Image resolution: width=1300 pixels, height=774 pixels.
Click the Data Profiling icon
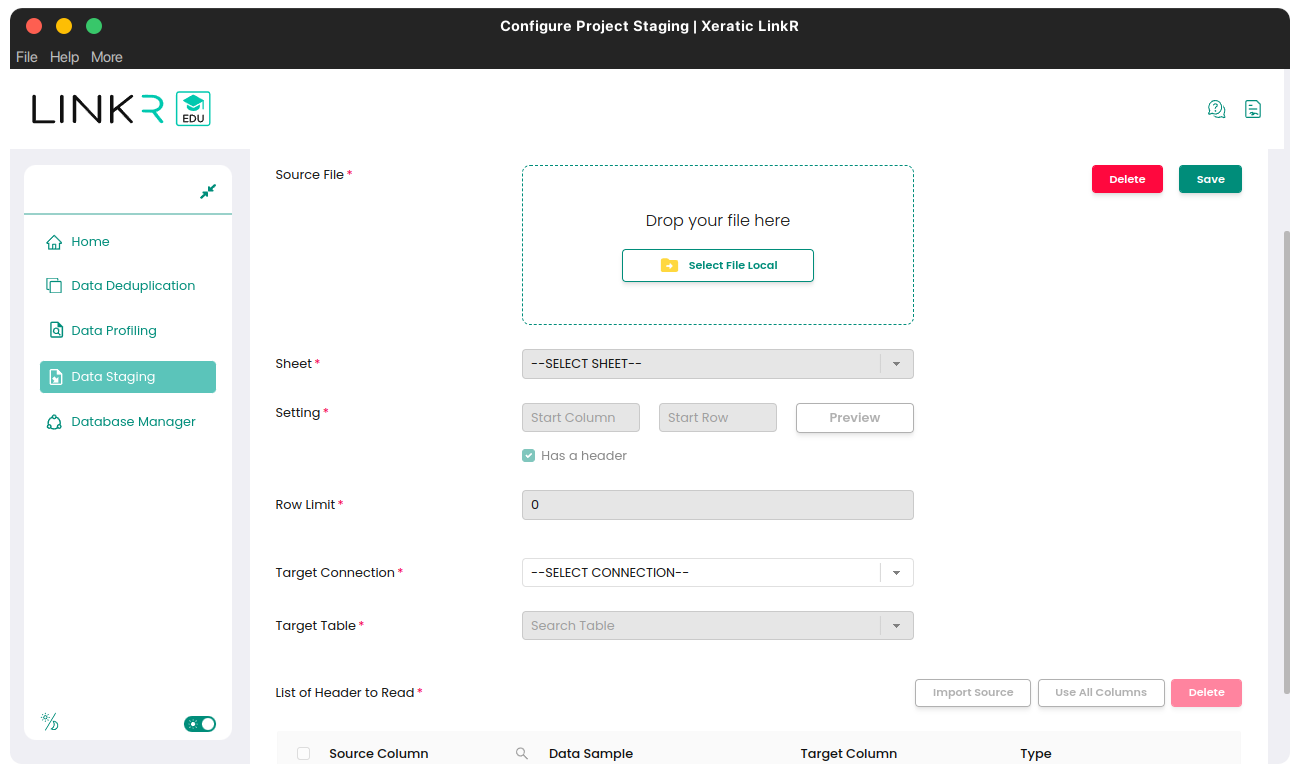[54, 331]
